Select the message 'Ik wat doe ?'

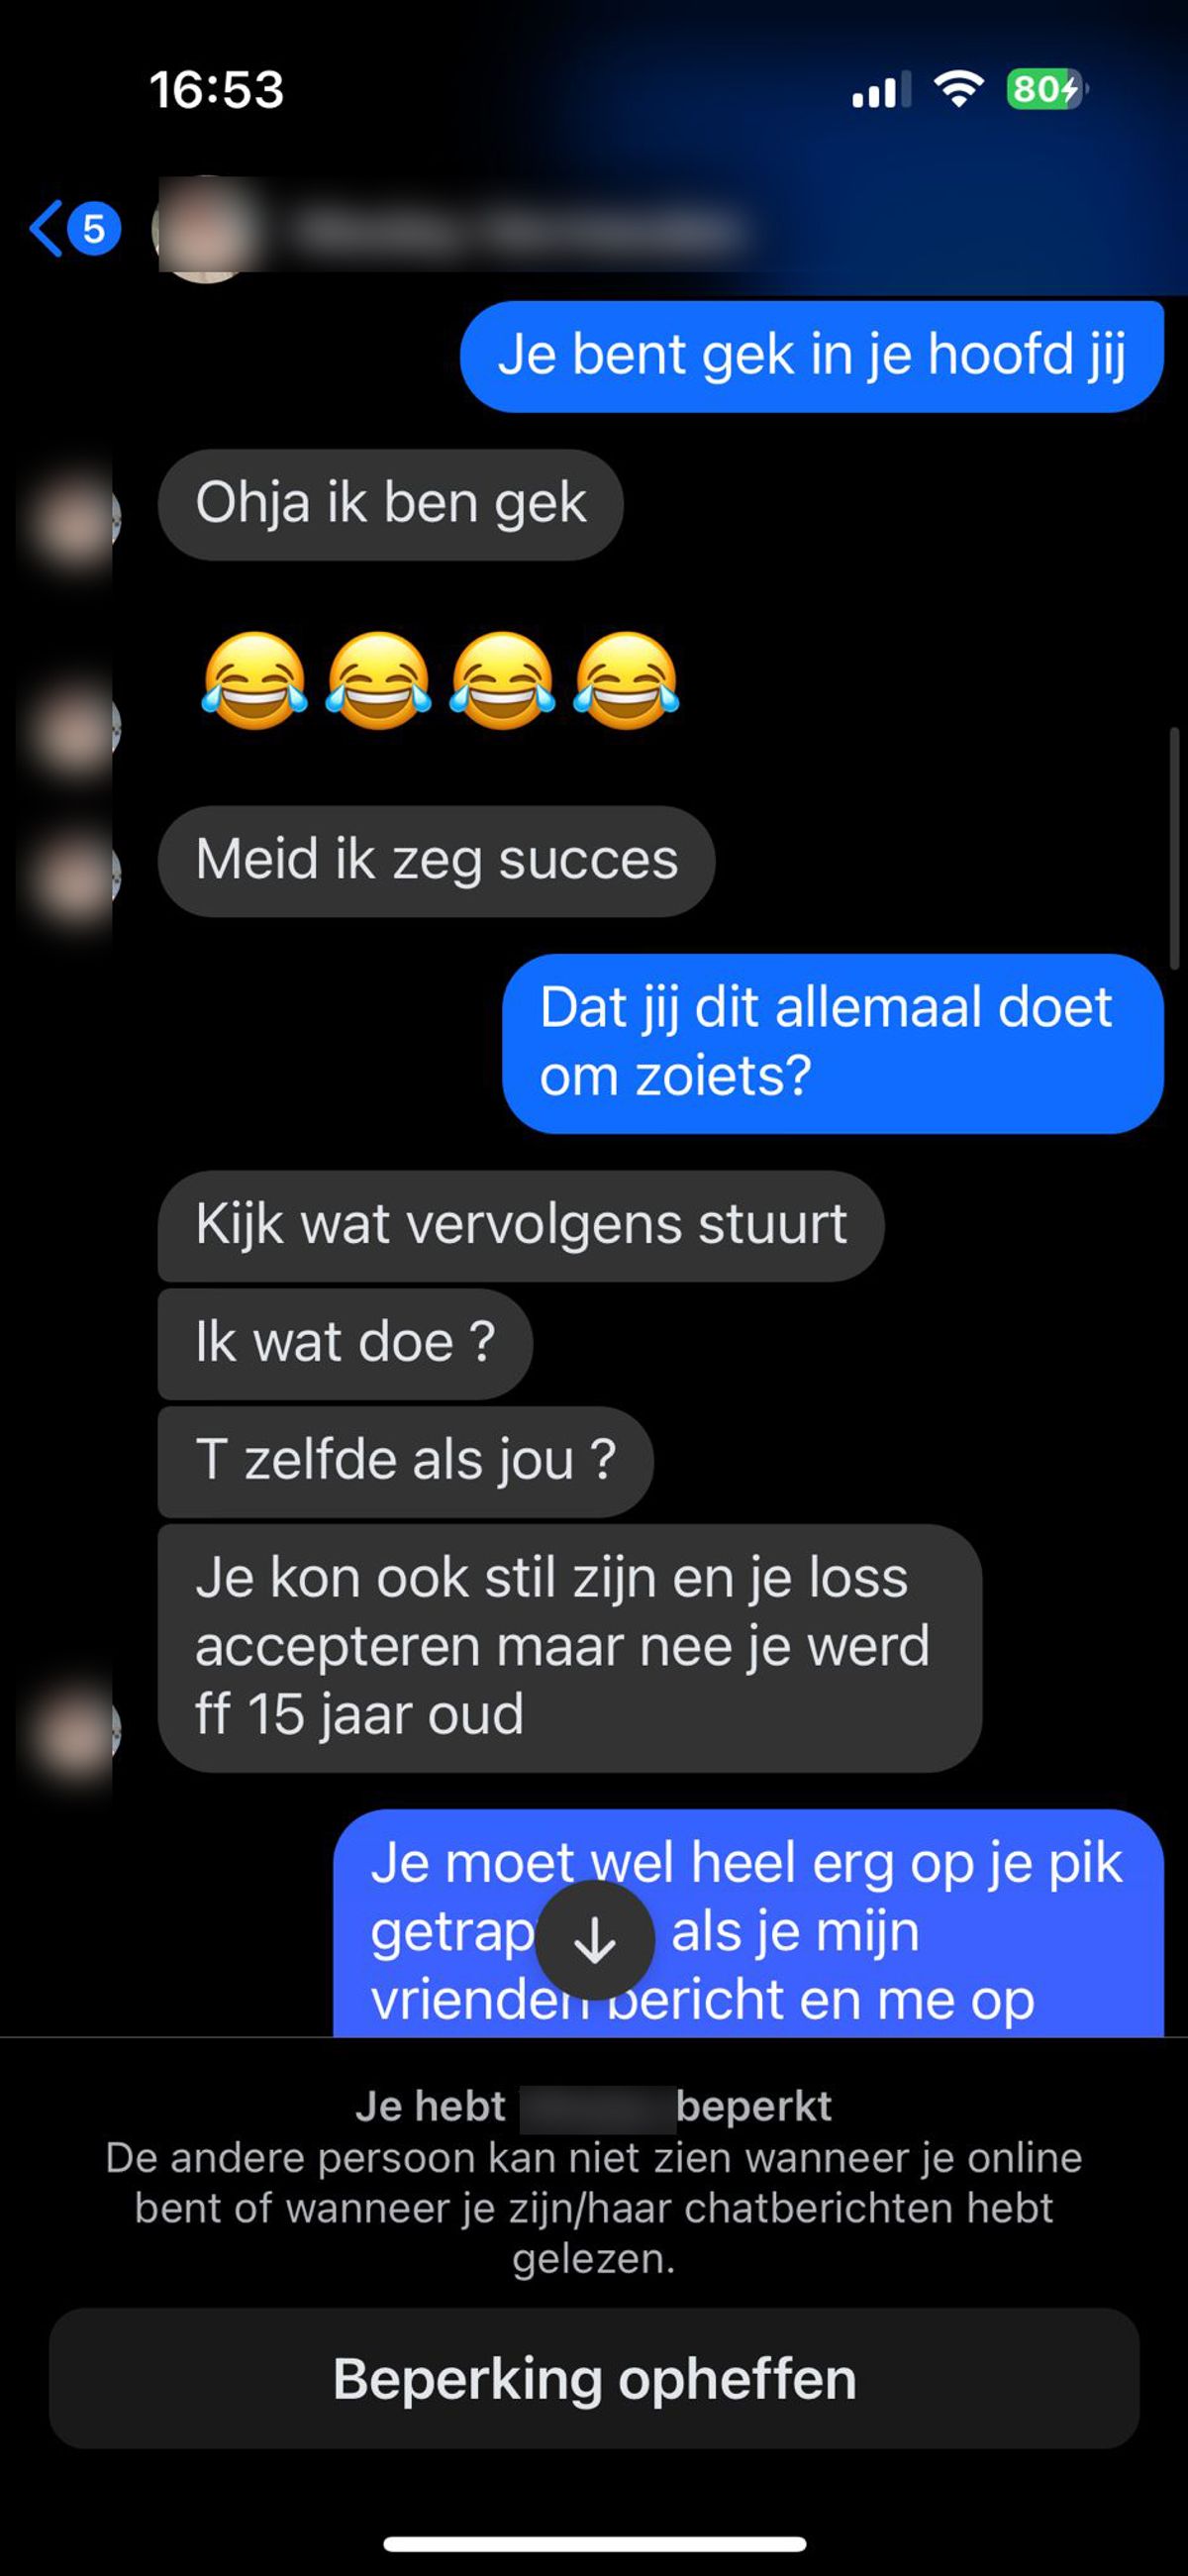[345, 1343]
